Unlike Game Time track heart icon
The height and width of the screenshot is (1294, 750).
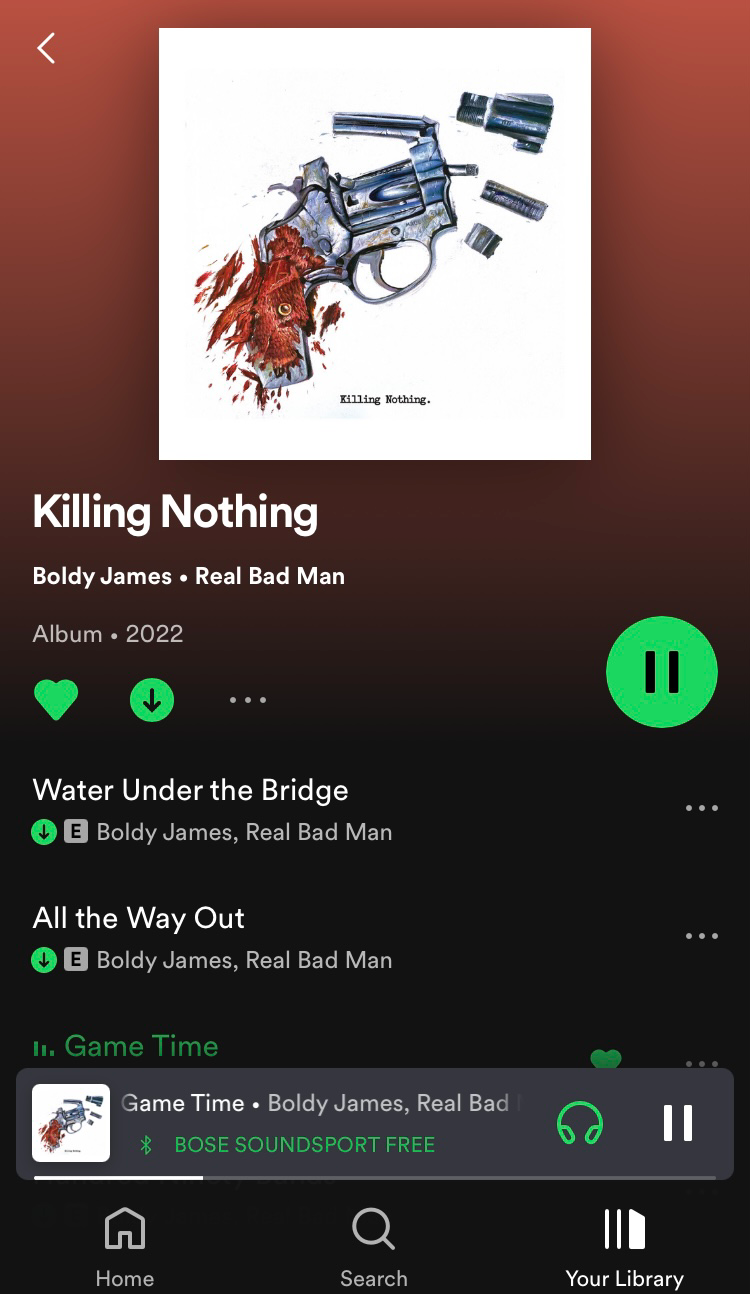tap(606, 1059)
